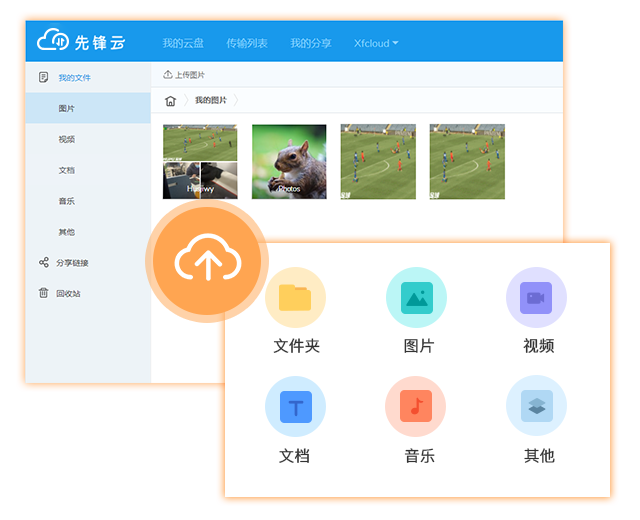This screenshot has height=520, width=640.
Task: Click the 上传图片 upload button
Action: click(184, 75)
